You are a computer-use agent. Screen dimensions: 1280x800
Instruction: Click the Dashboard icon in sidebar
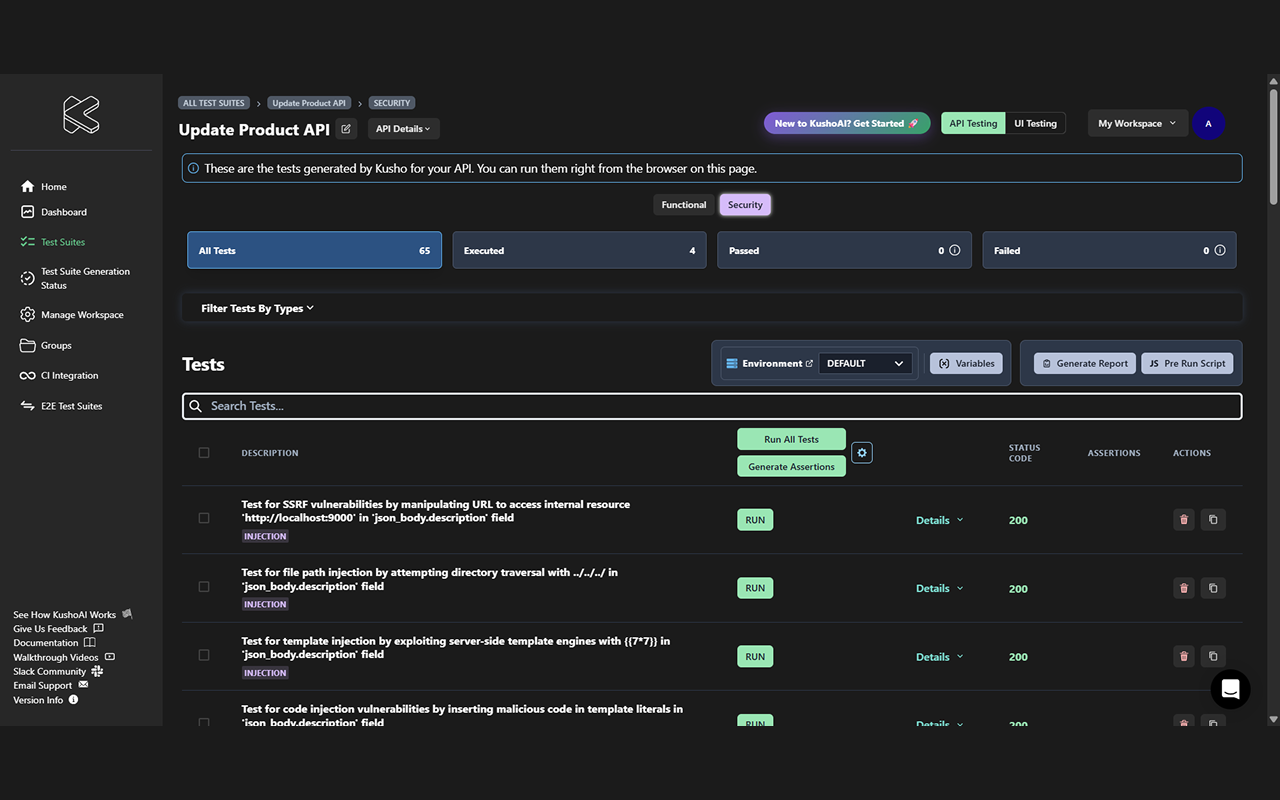point(27,212)
